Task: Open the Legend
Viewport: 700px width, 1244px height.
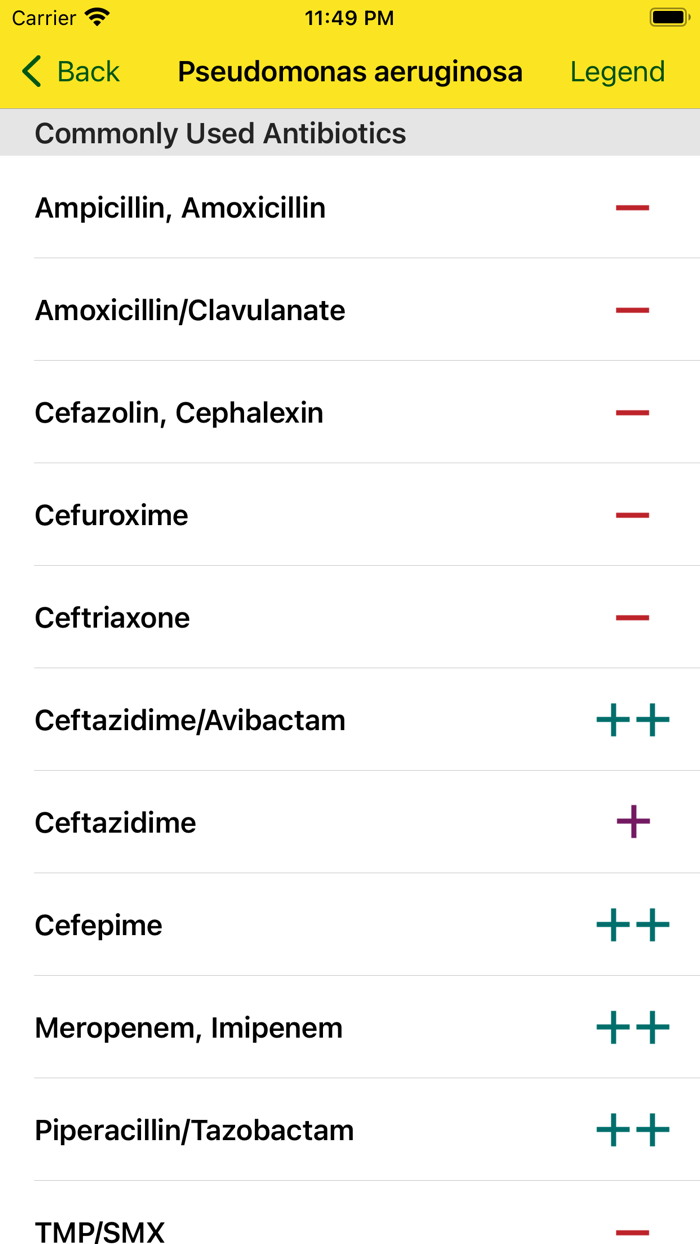Action: click(x=617, y=71)
